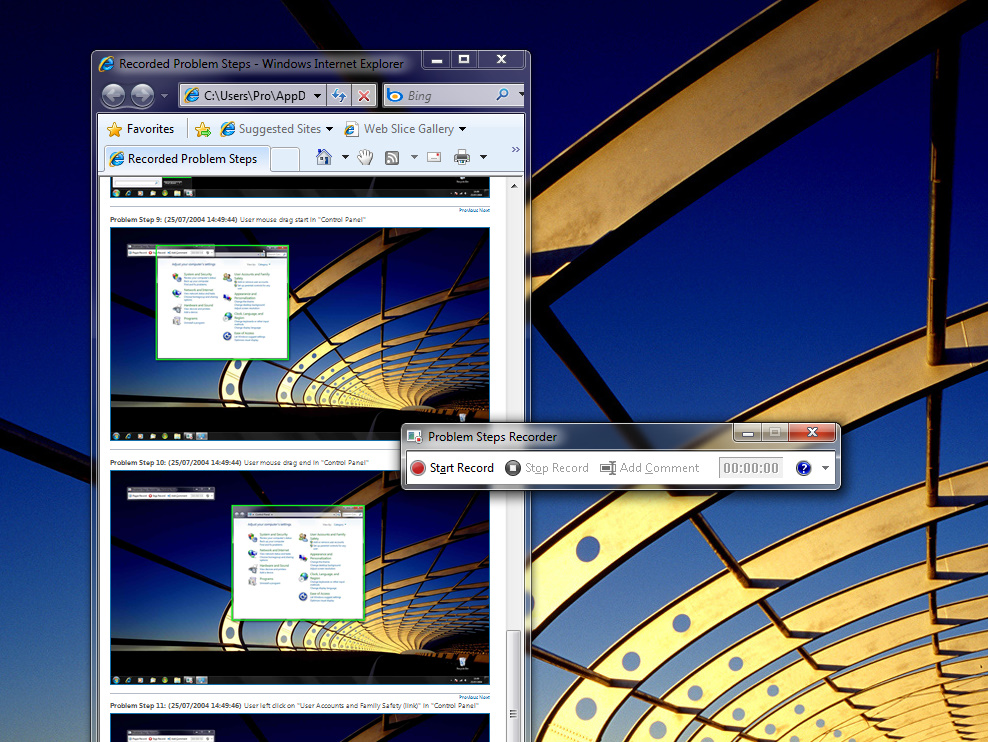The width and height of the screenshot is (988, 742).
Task: Click the Problem Step 10 screenshot thumbnail
Action: pos(300,578)
